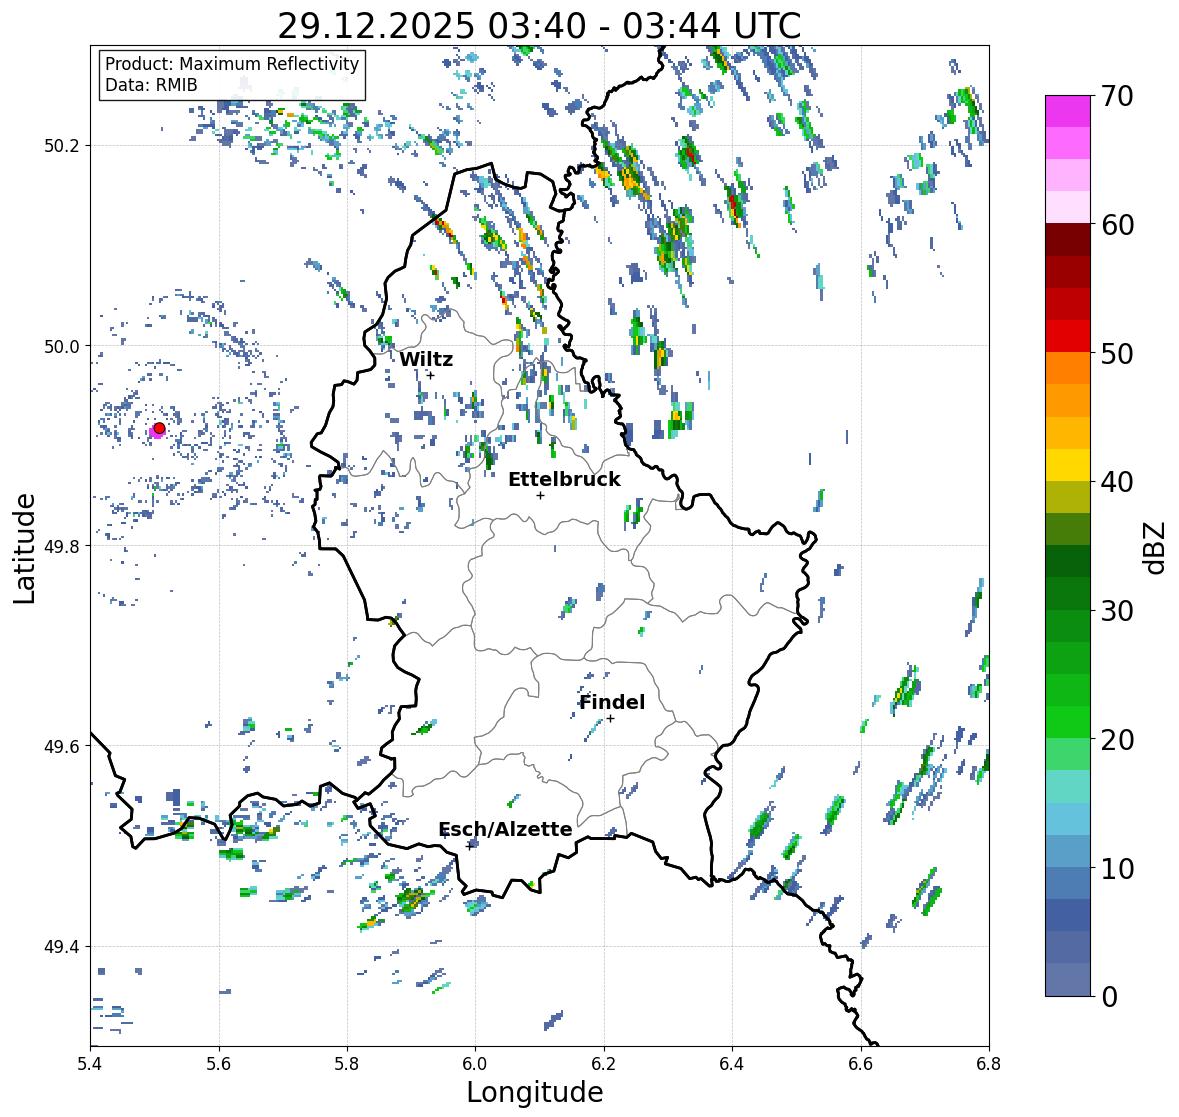Click the red radar location marker dot
The height and width of the screenshot is (1117, 1179).
tap(159, 428)
